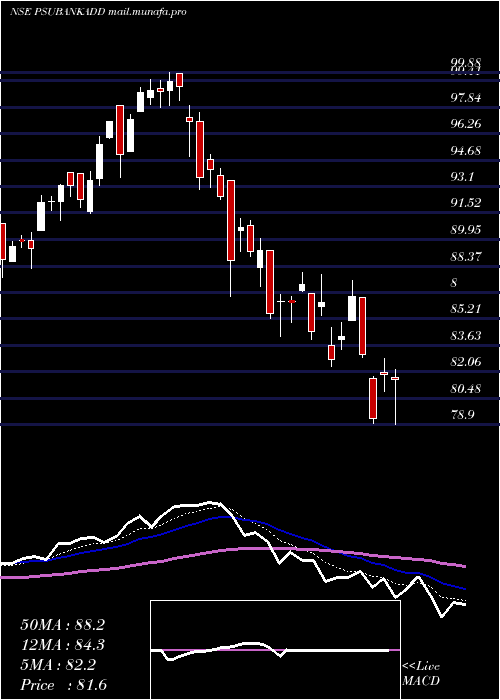Click the 50MA : 88.2 readout
The height and width of the screenshot is (700, 500).
point(62,625)
